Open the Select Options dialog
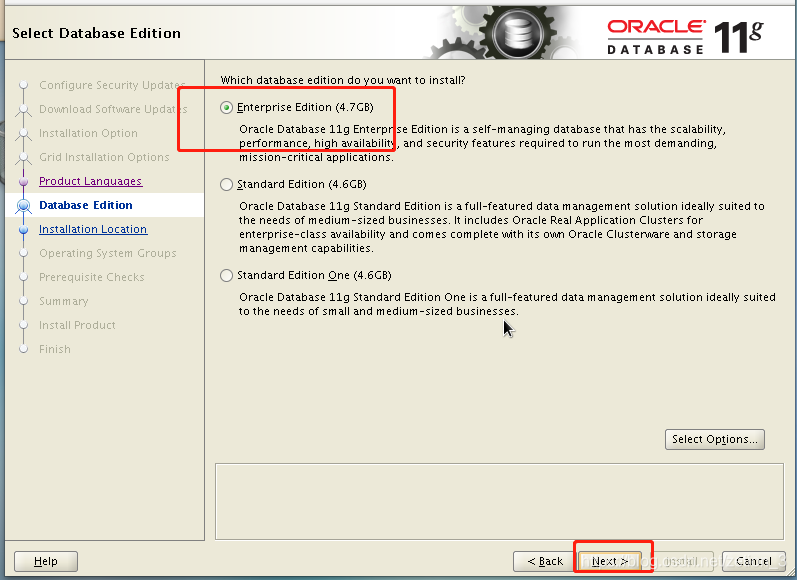 [715, 439]
